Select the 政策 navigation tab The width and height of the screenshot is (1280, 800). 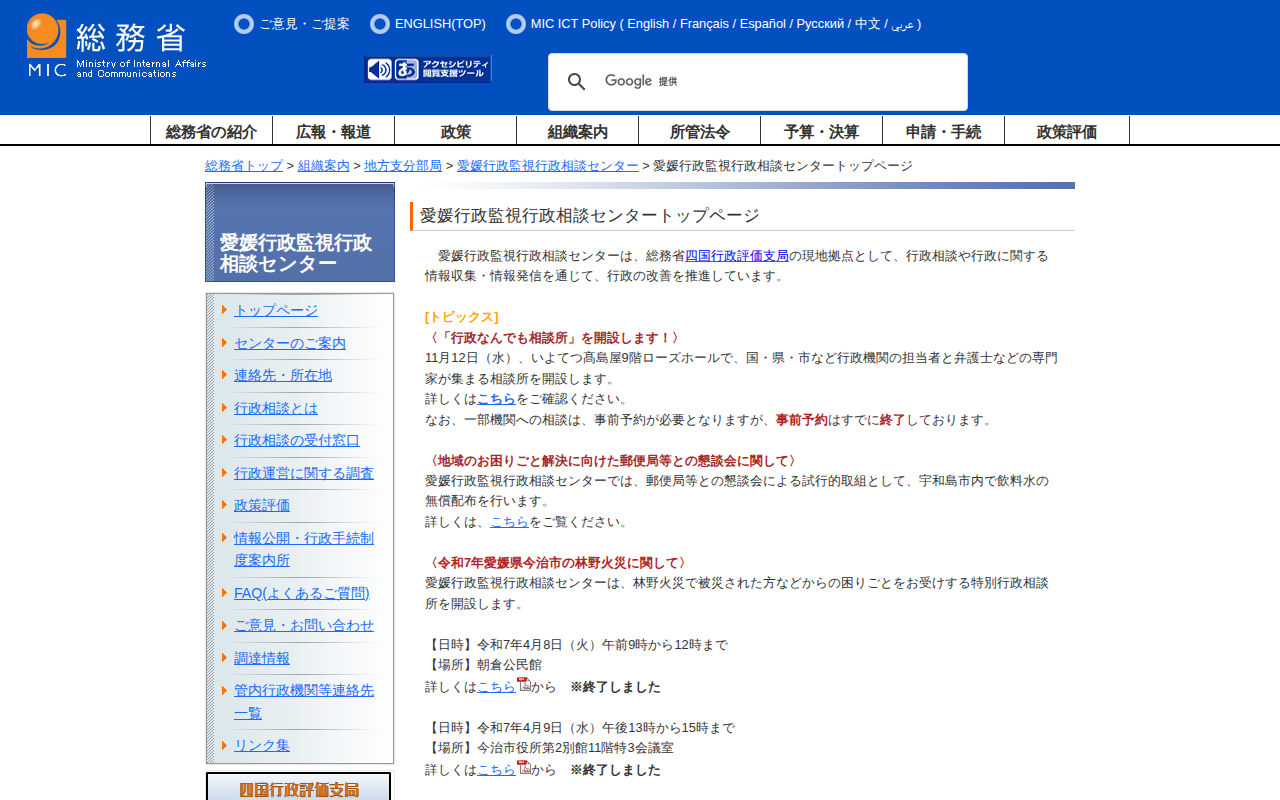click(x=455, y=131)
